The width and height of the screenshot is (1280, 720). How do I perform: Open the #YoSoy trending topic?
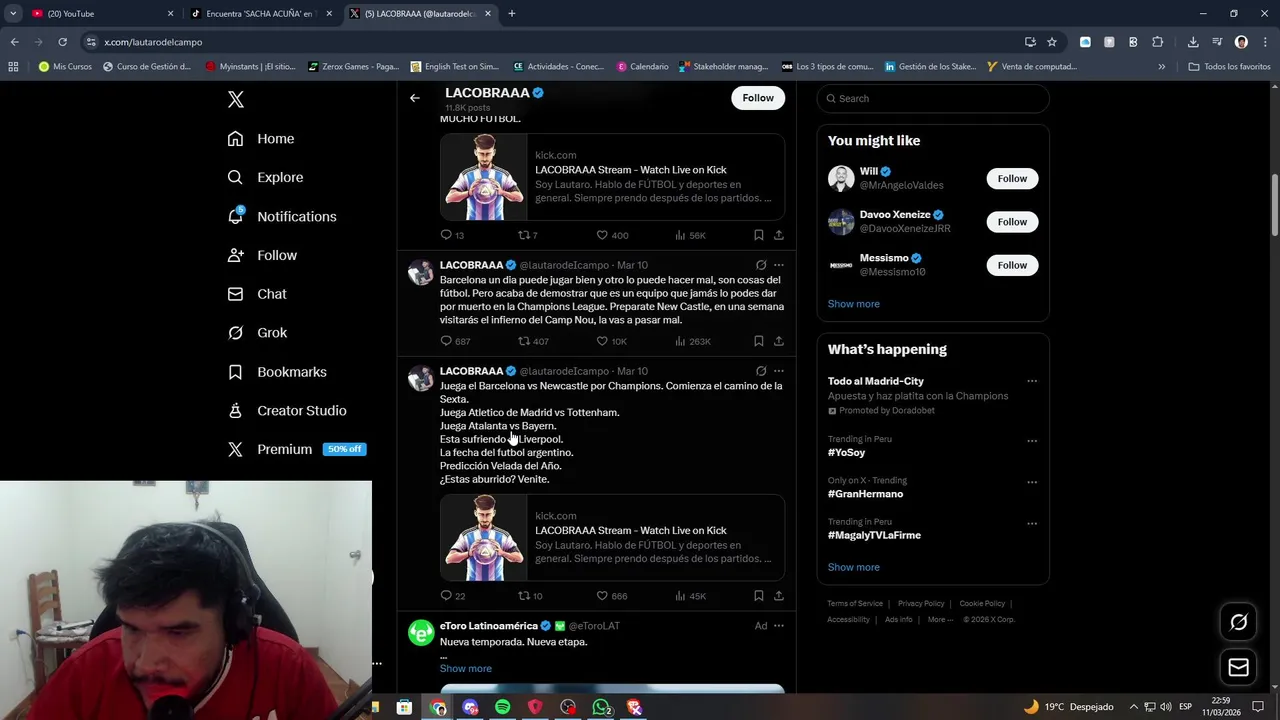(x=846, y=453)
